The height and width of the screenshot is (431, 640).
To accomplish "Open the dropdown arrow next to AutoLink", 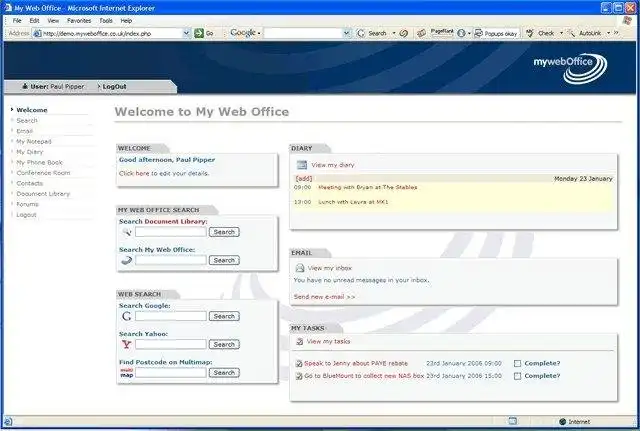I will click(608, 33).
